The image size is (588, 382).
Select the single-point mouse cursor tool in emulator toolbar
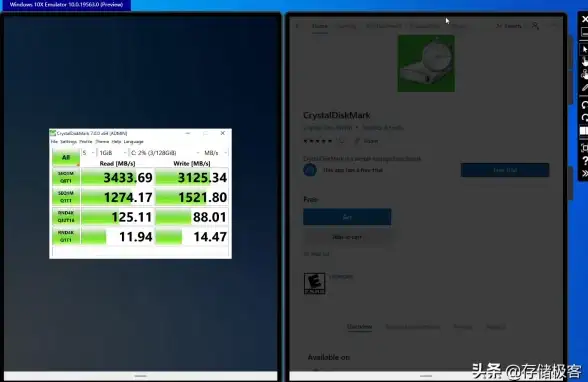point(584,49)
